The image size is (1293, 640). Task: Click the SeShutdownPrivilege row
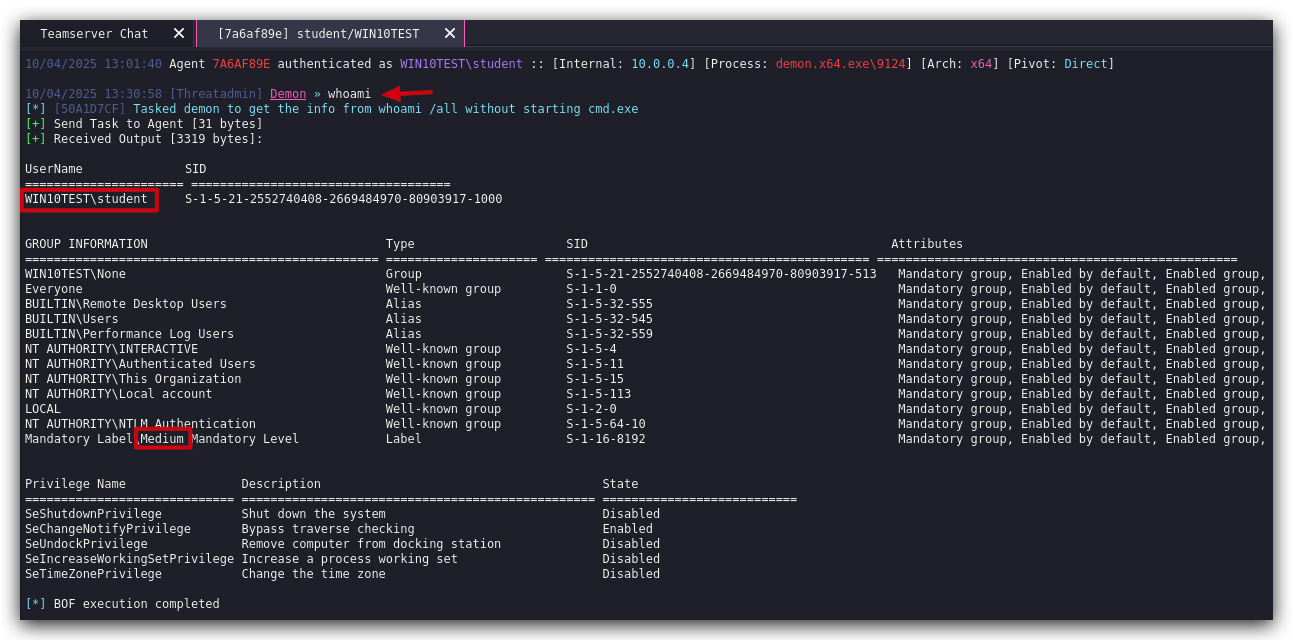342,514
